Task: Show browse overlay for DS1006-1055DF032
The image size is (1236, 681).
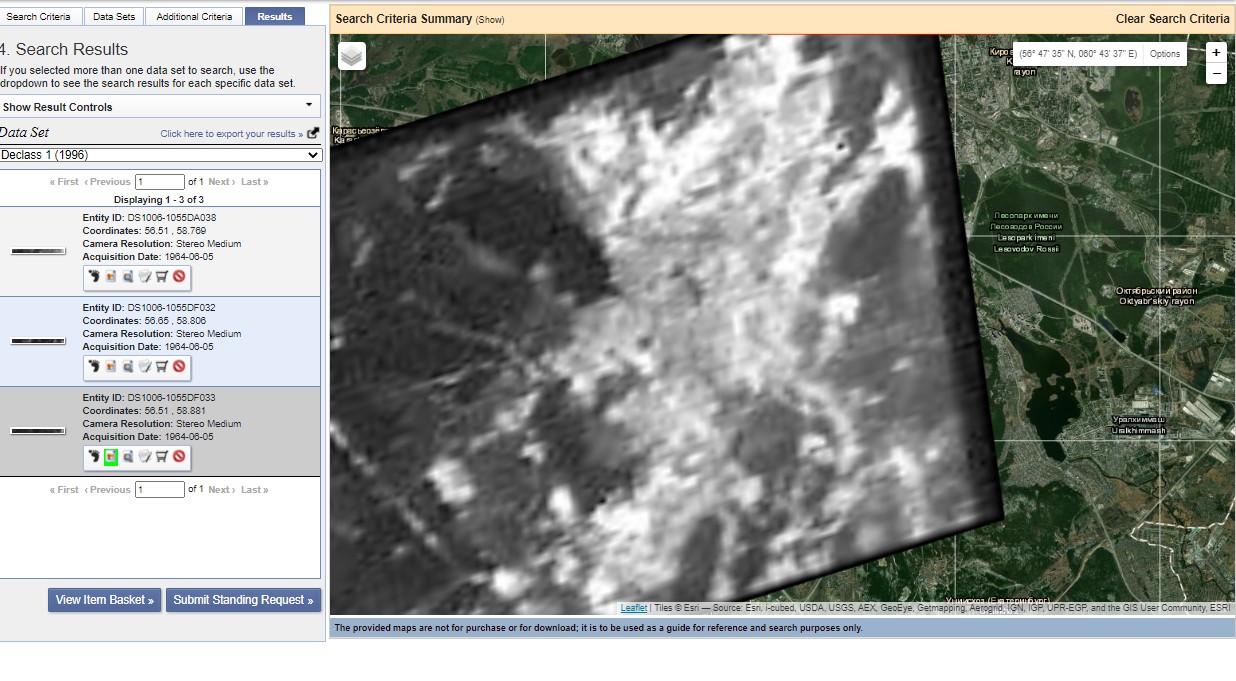Action: point(111,367)
